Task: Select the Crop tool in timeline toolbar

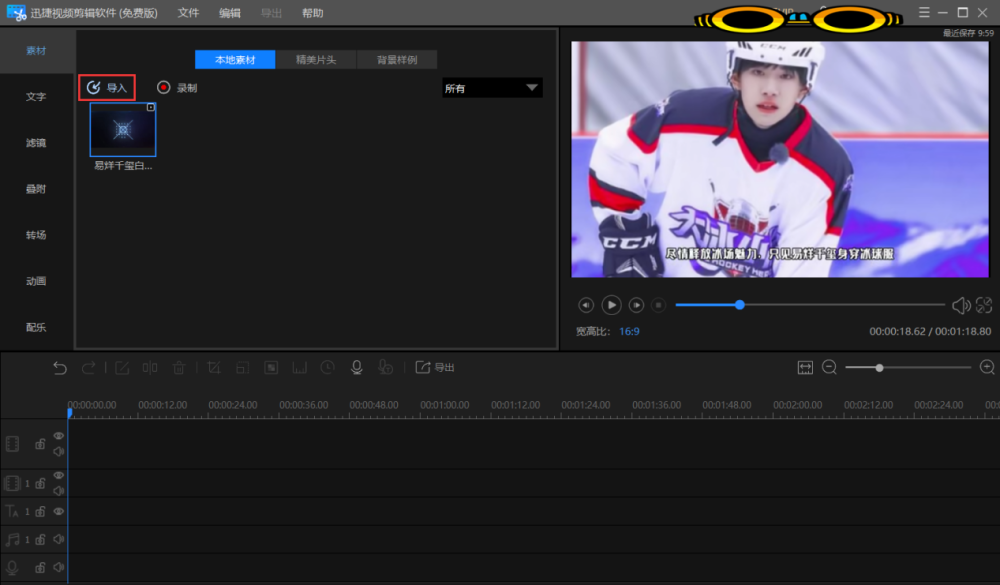Action: pos(214,367)
